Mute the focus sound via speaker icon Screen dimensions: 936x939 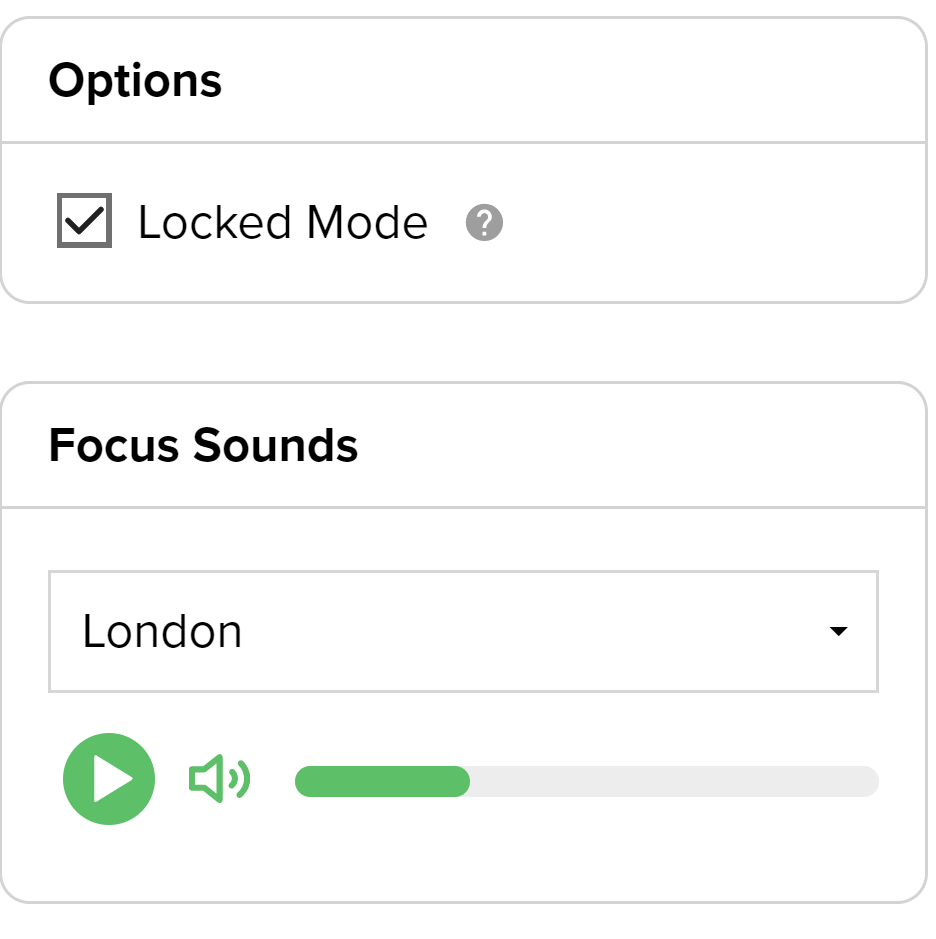click(x=219, y=780)
